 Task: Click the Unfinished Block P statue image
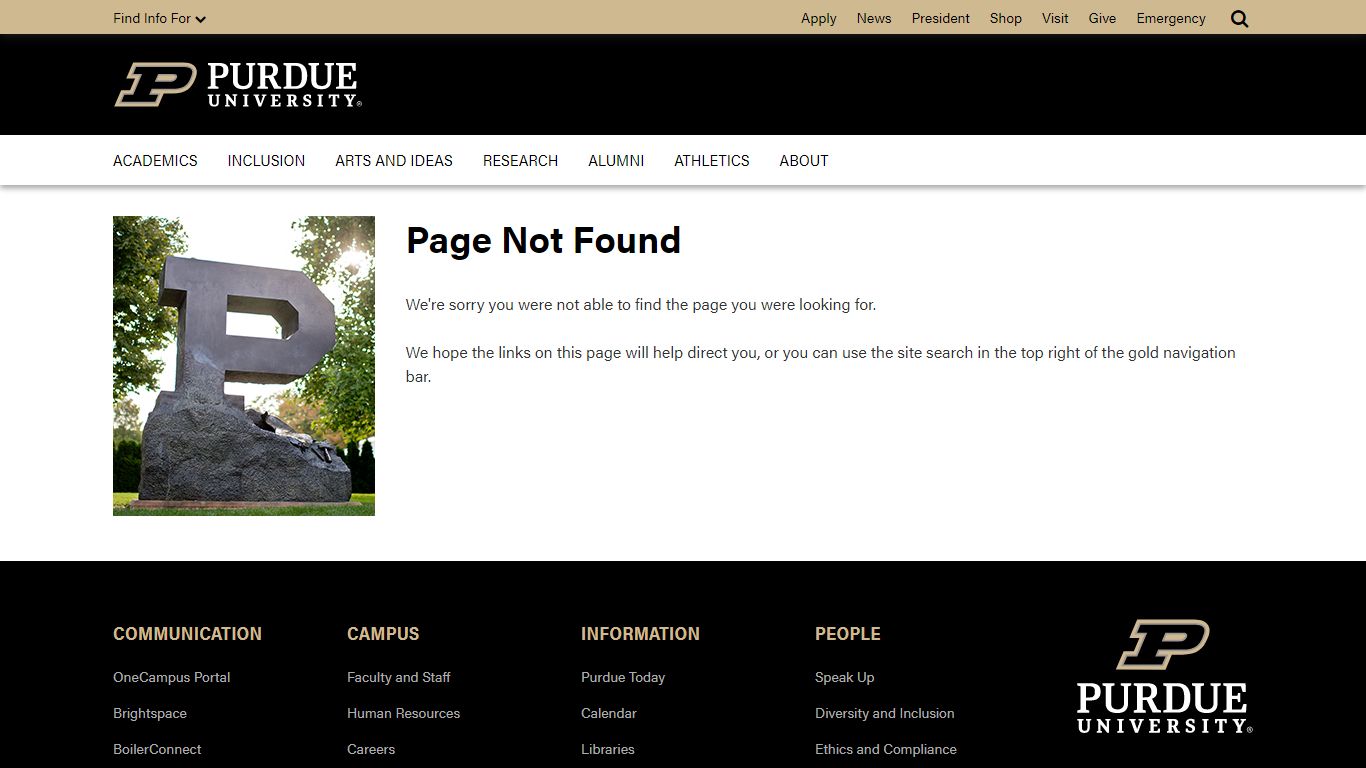point(244,366)
